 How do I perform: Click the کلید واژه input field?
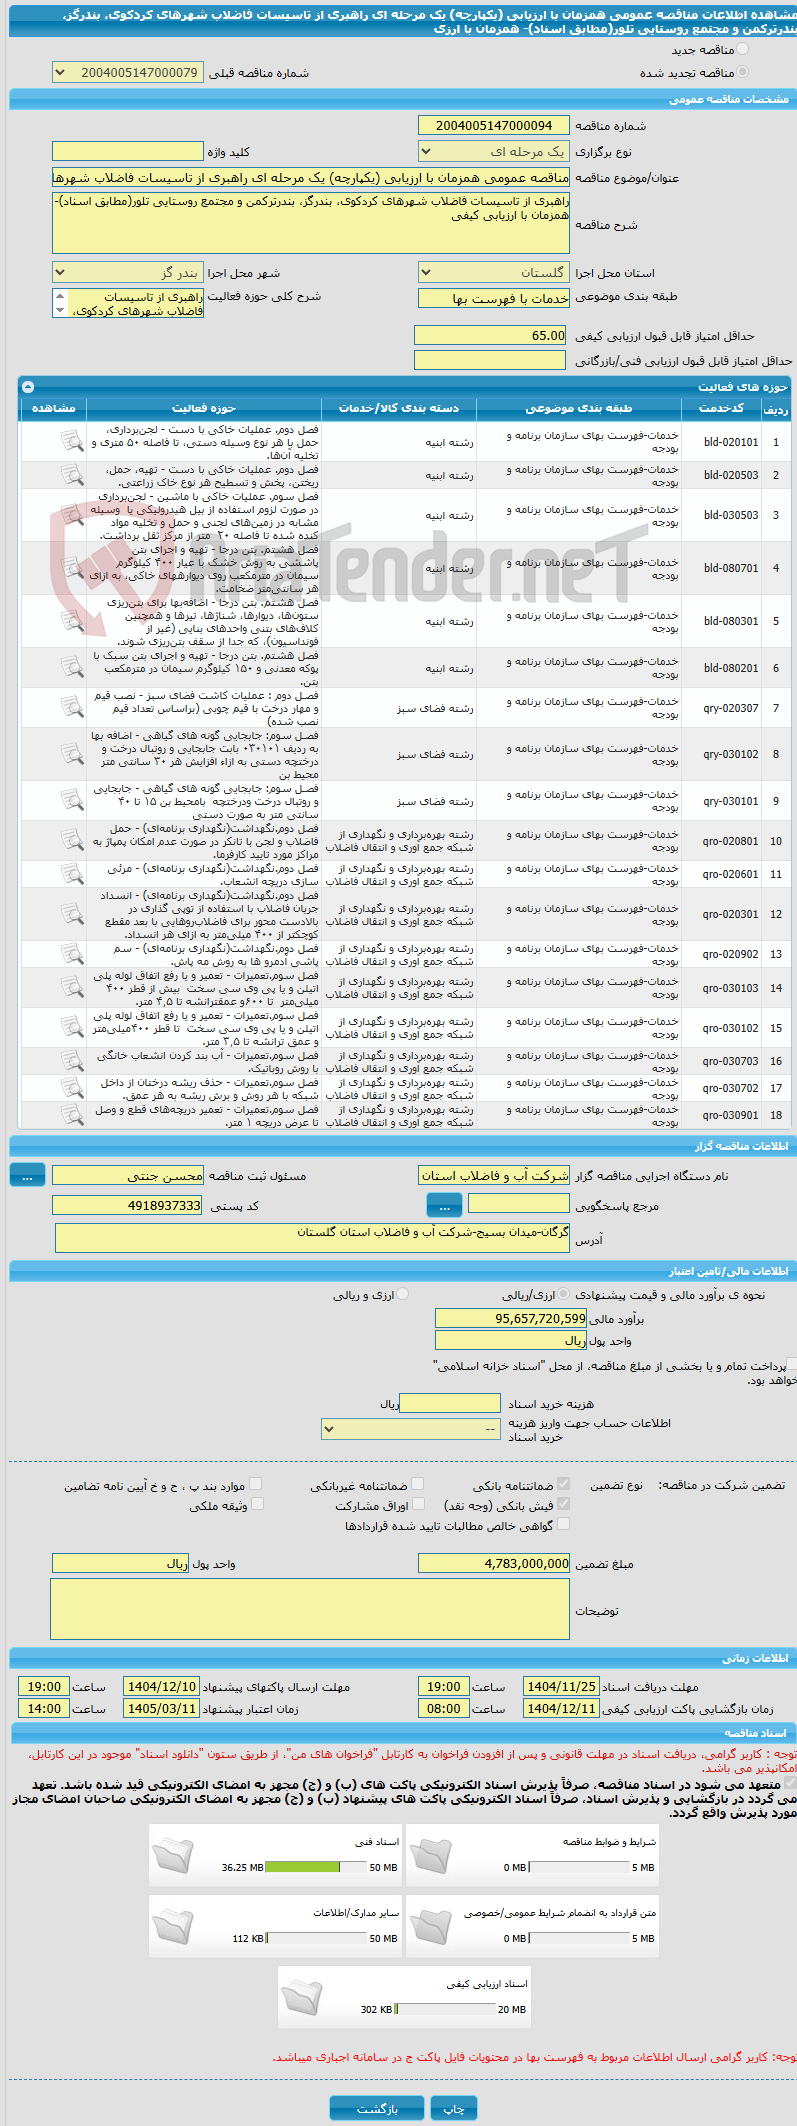(128, 151)
